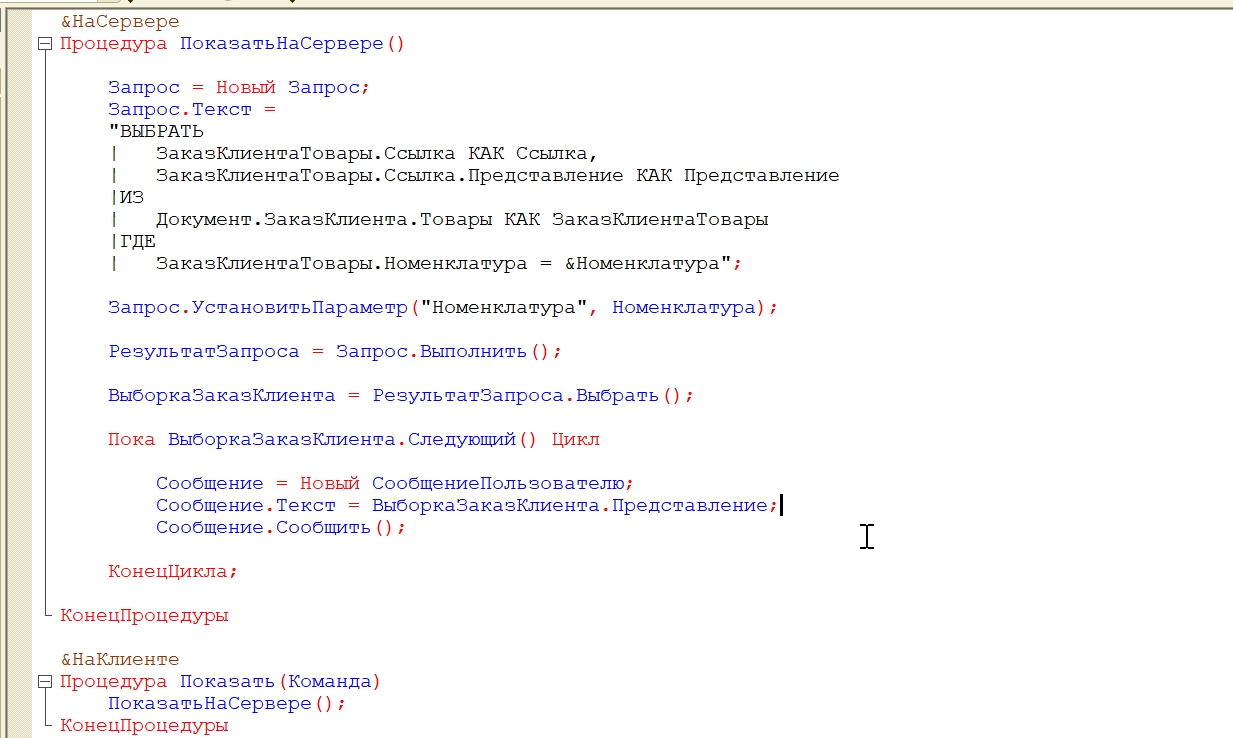Click 'ВыборкаЗаказКлиента = РезультатЗапроса.Выбрать();' line

pyautogui.click(x=401, y=395)
